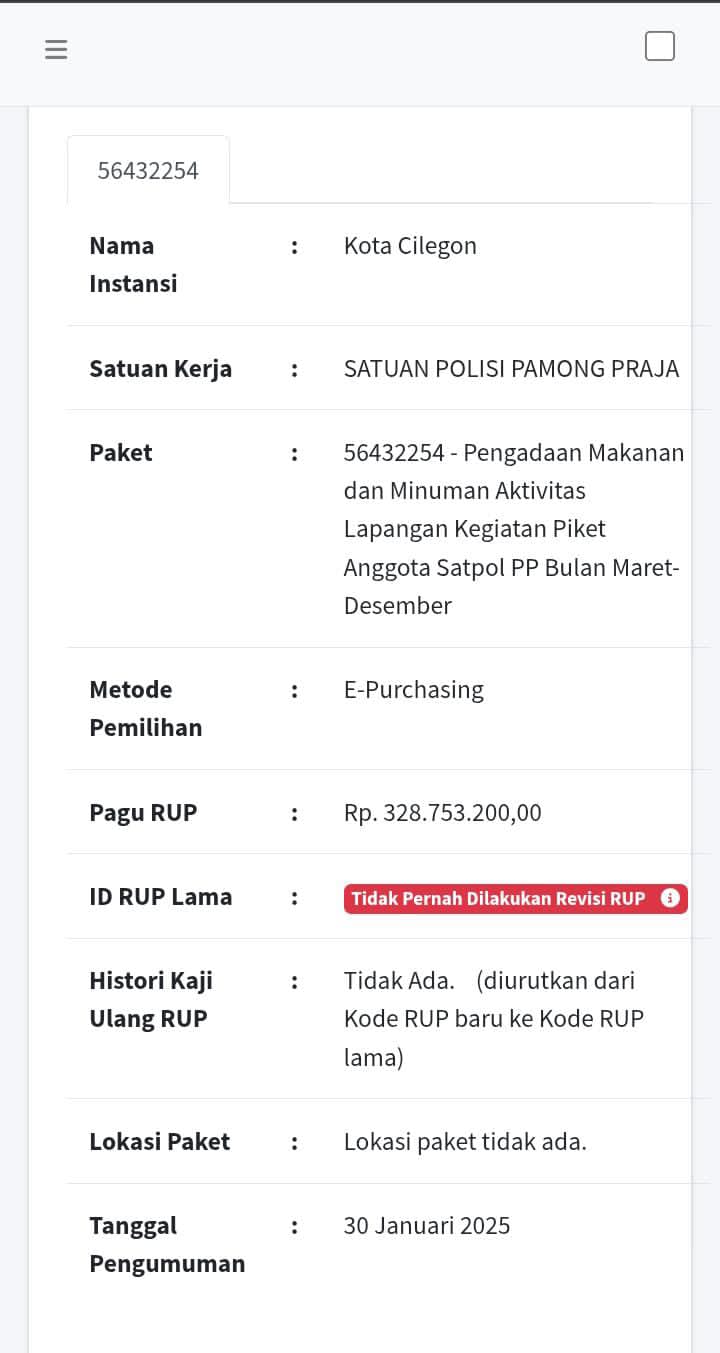Click the Pagu RUP amount Rp. 328.753.200,00

coord(442,813)
